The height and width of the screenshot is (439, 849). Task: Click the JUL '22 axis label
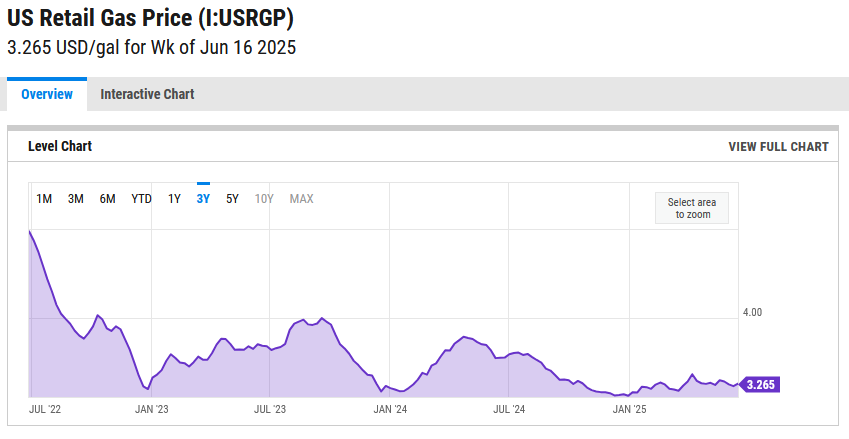(45, 409)
